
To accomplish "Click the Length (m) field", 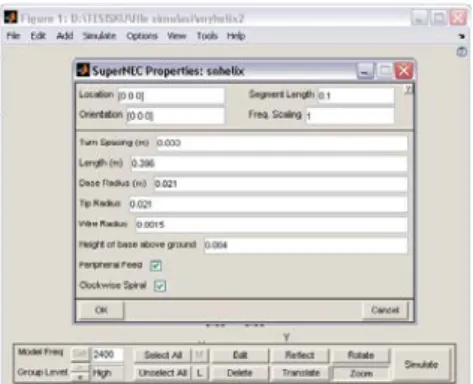I will coord(269,163).
